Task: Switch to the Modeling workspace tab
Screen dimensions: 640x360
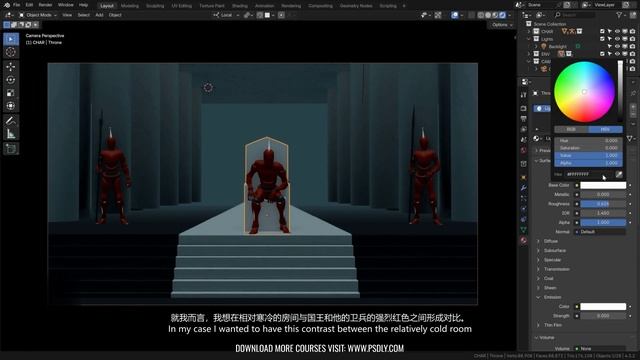Action: (x=129, y=6)
